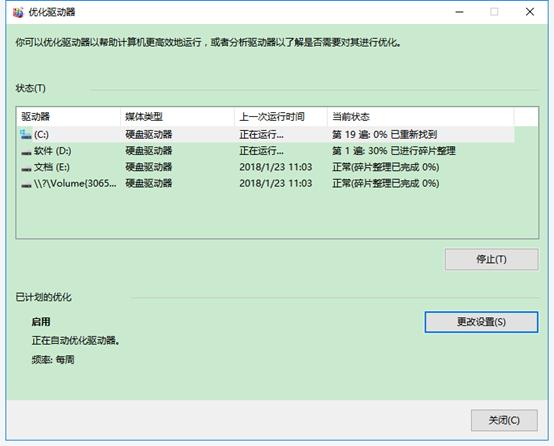Open 更改设置(S) settings
This screenshot has width=554, height=446.
tap(481, 322)
